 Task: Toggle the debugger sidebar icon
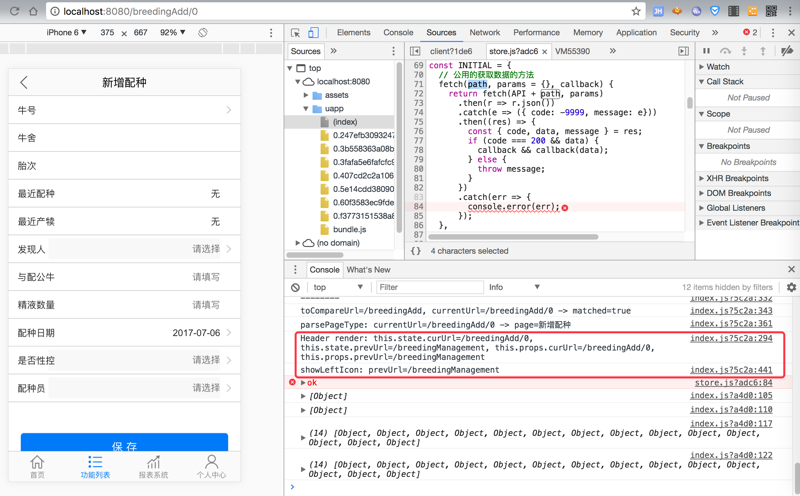(683, 51)
